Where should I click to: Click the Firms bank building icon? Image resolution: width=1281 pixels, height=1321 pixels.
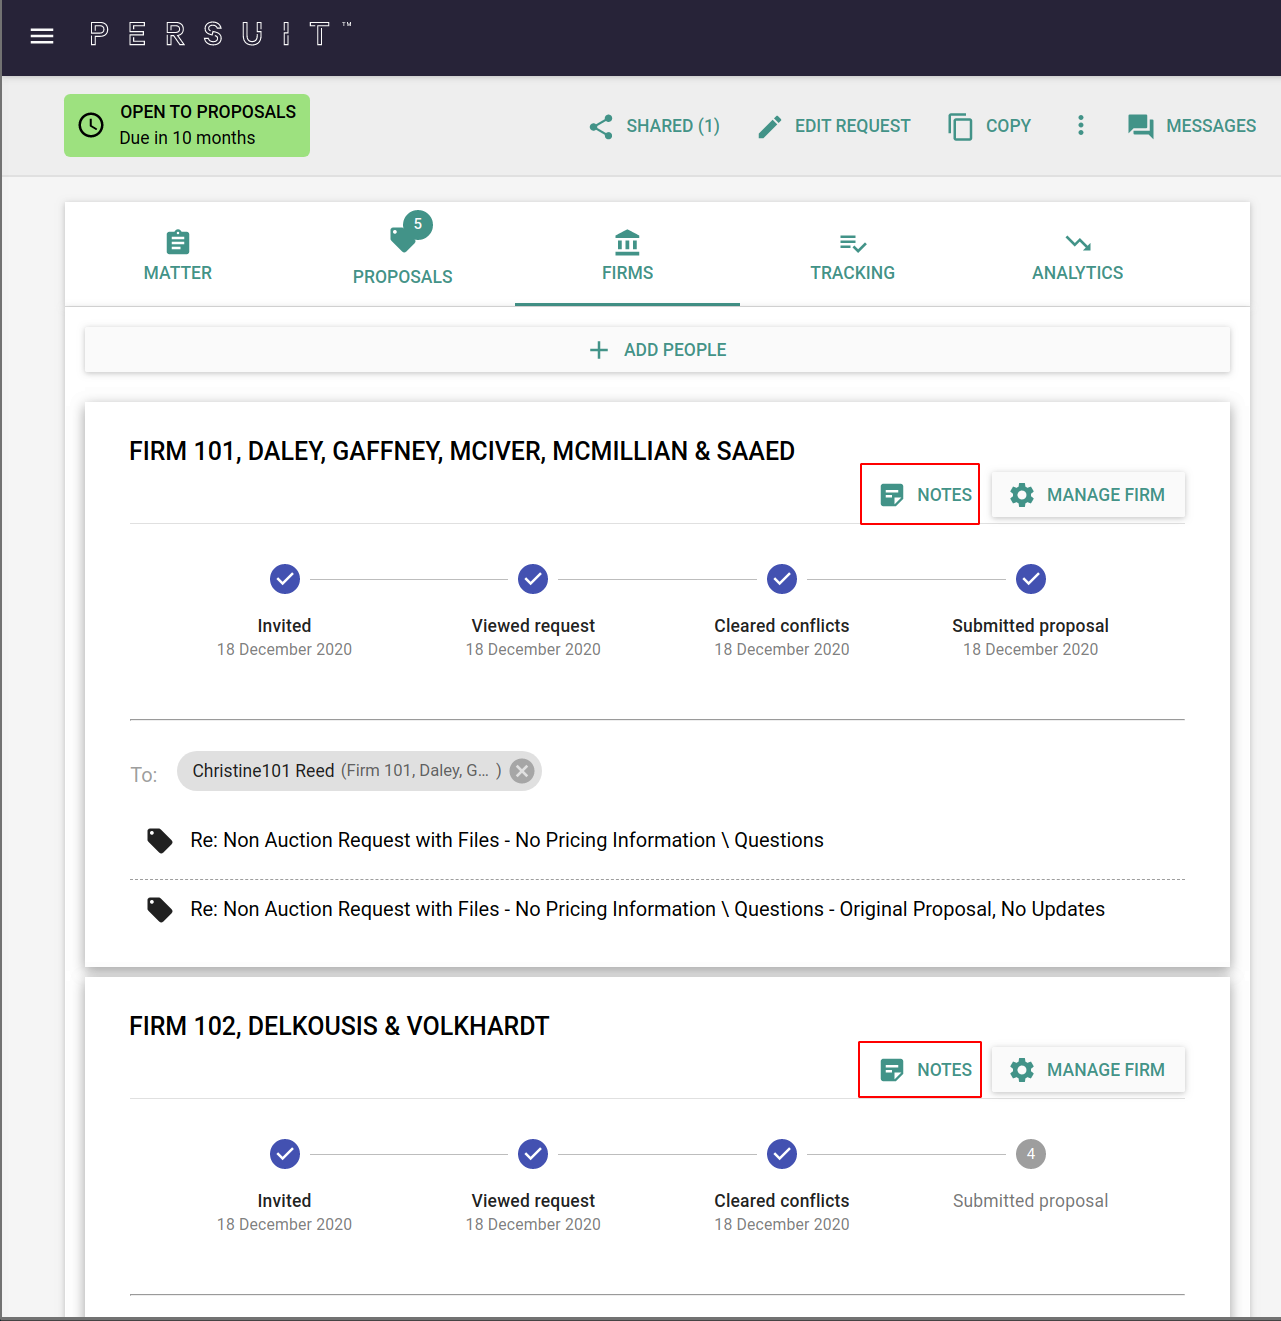point(627,242)
